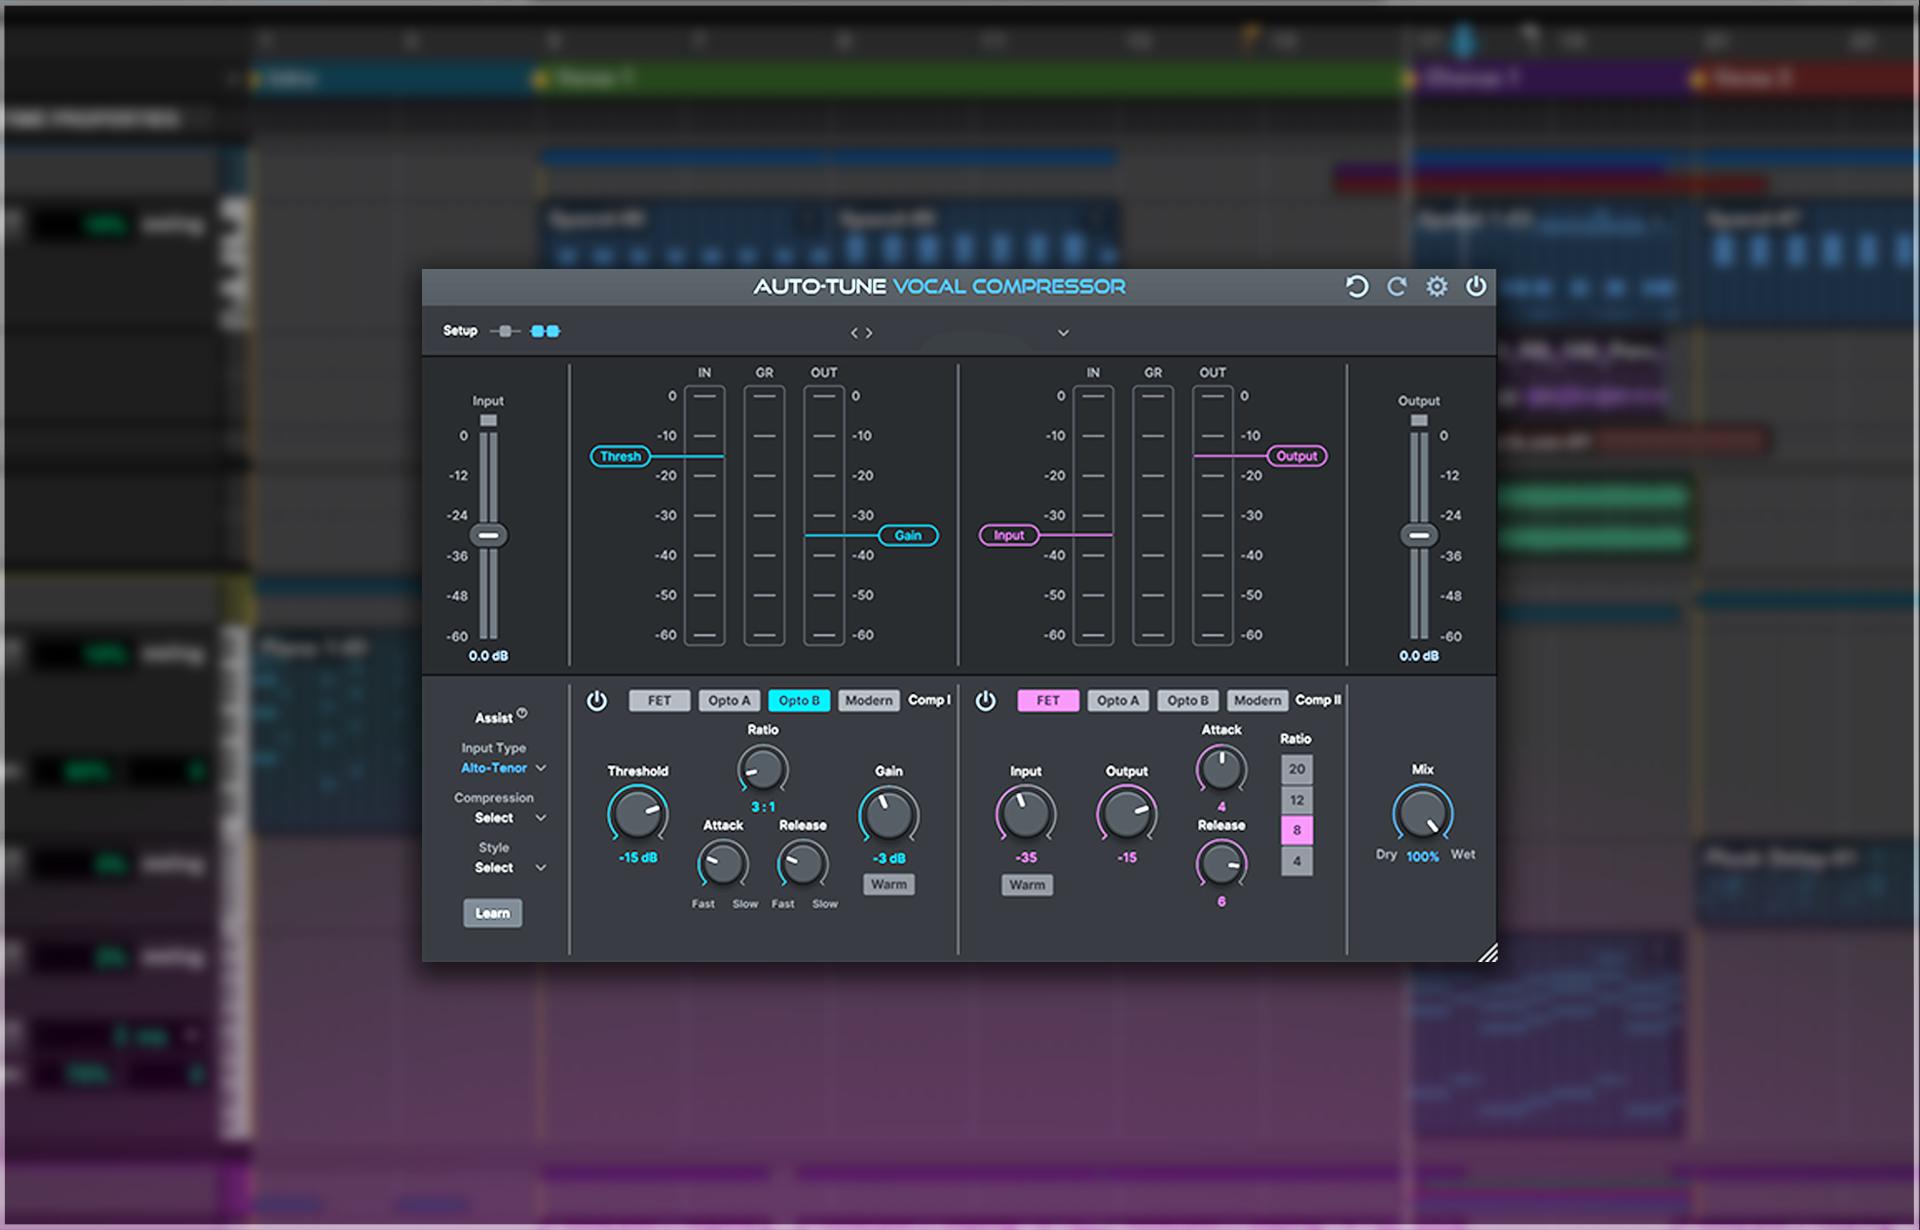This screenshot has height=1230, width=1920.
Task: Click the redo arrow icon in header
Action: pyautogui.click(x=1397, y=287)
